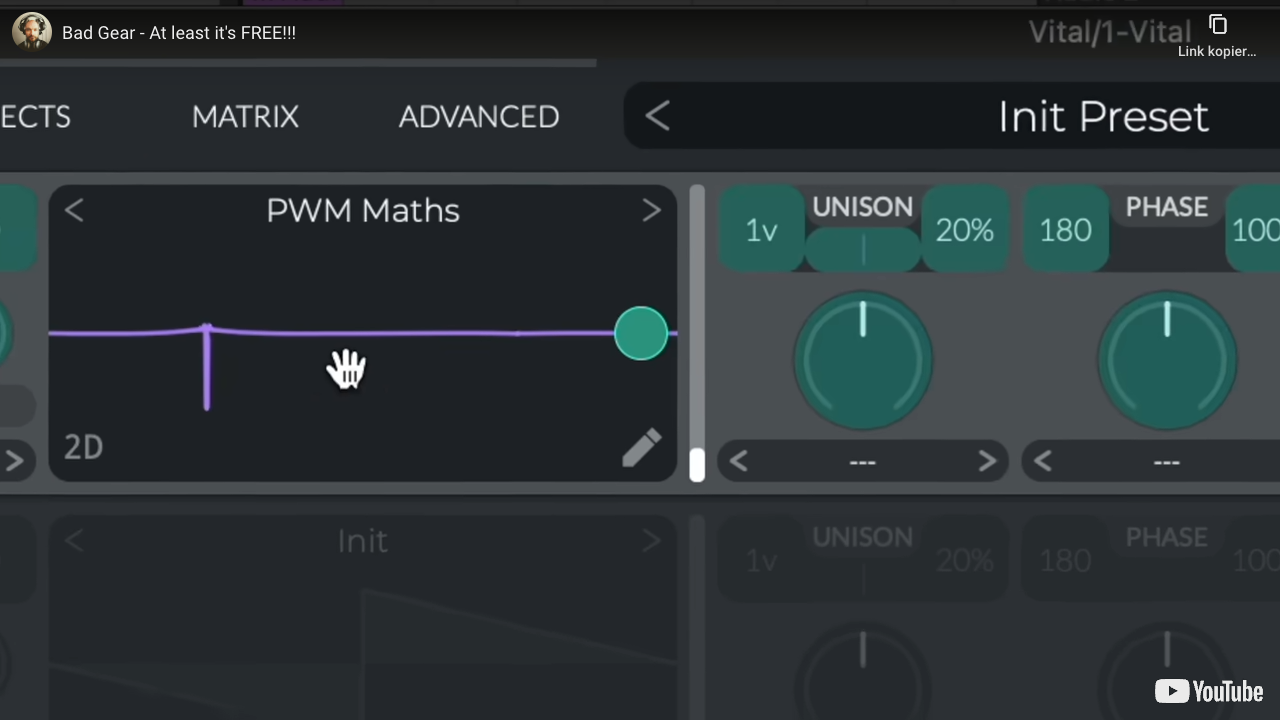
Task: Open previous modulation option under the phase knob
Action: (1043, 461)
